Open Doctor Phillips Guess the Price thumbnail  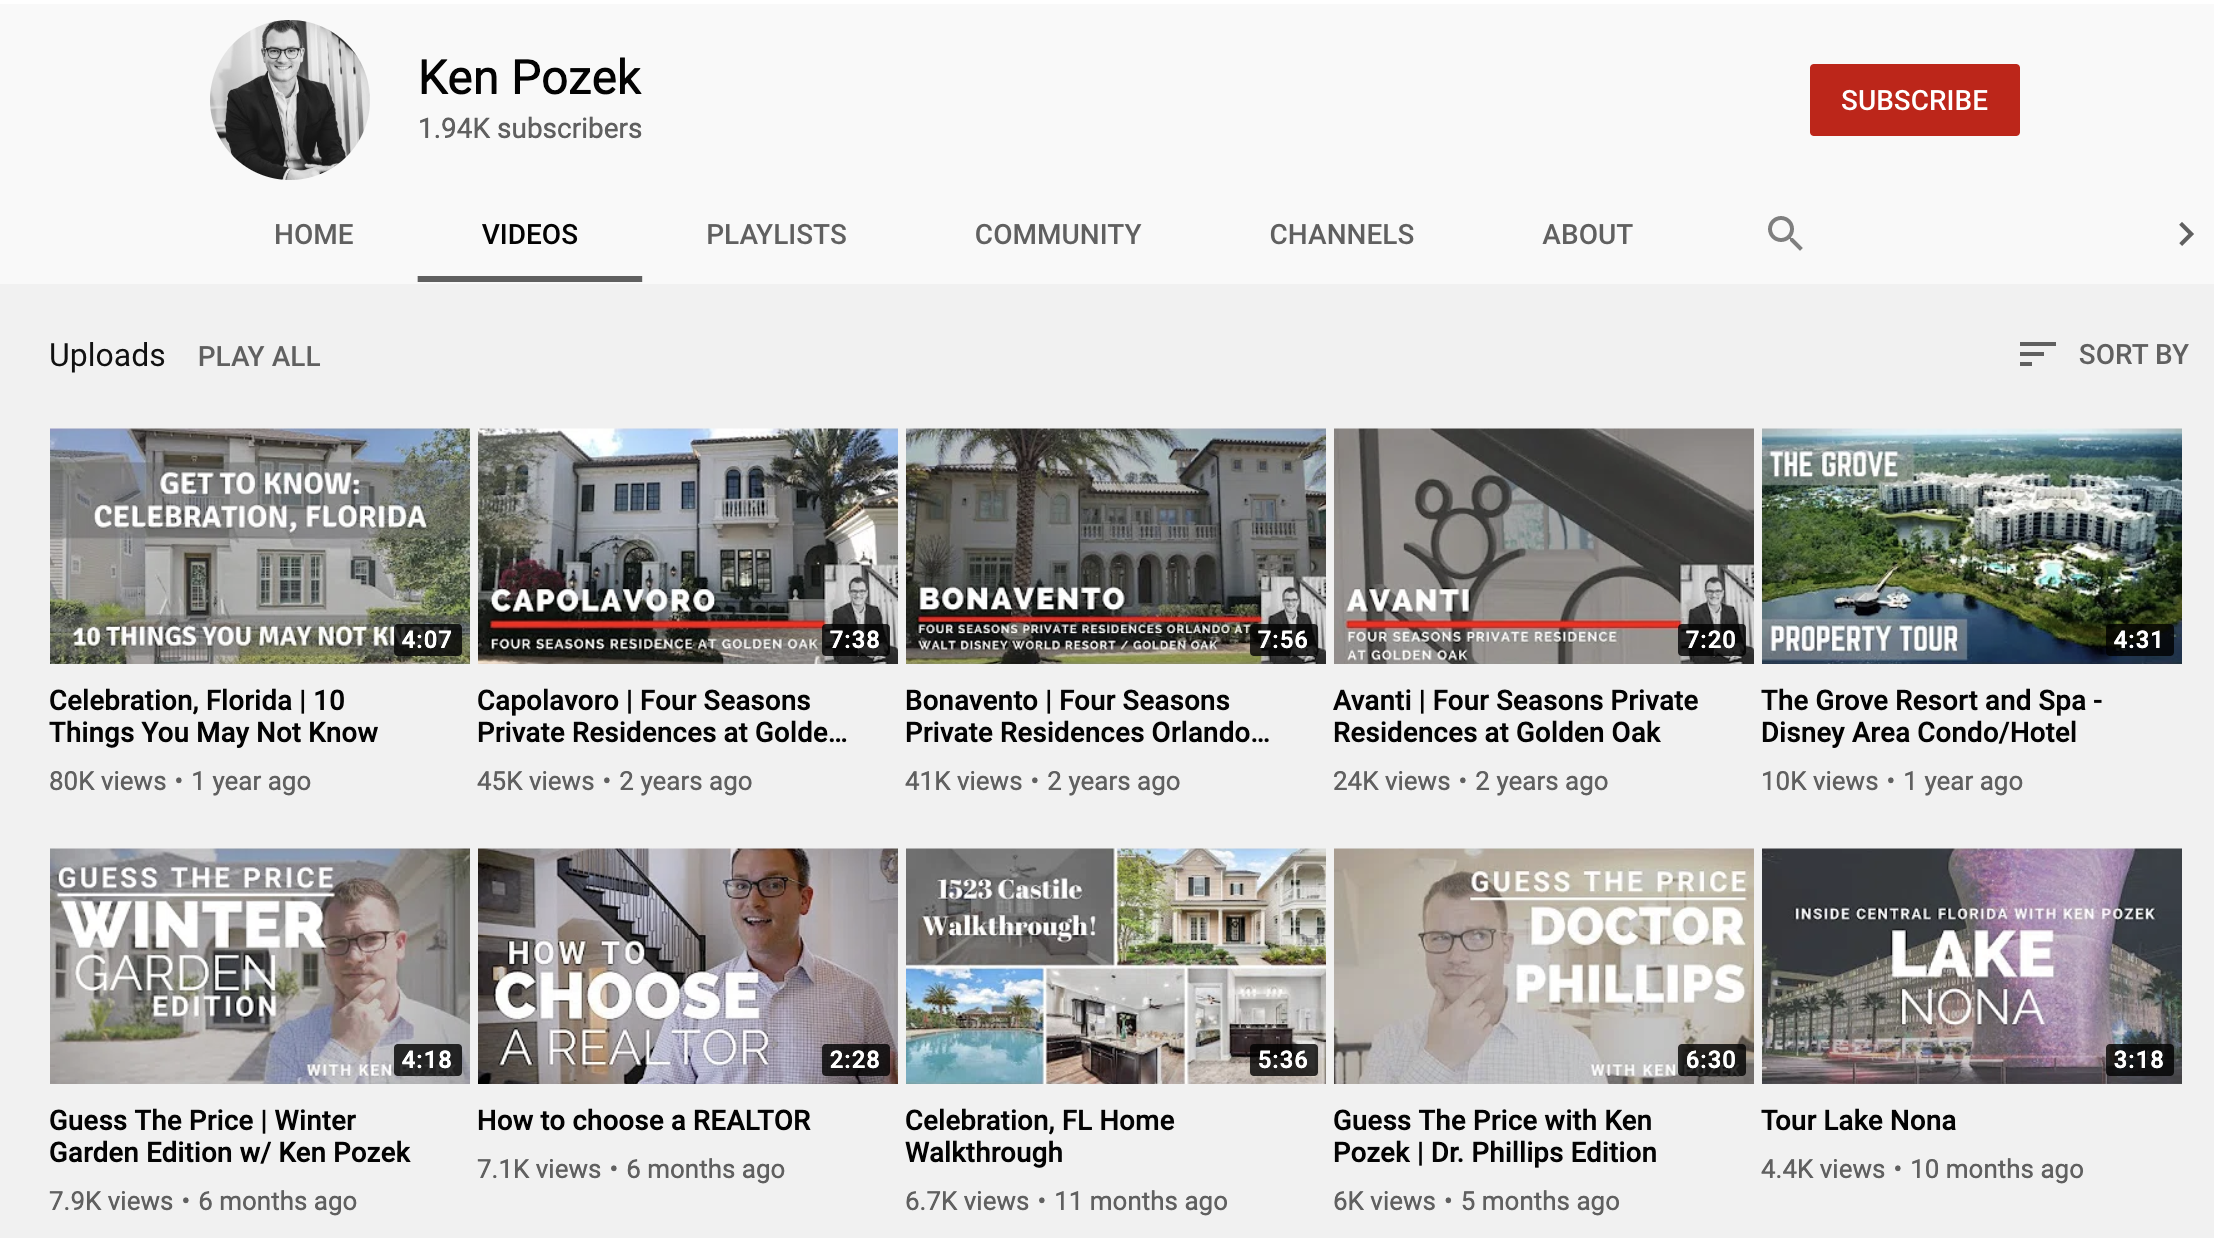tap(1544, 966)
